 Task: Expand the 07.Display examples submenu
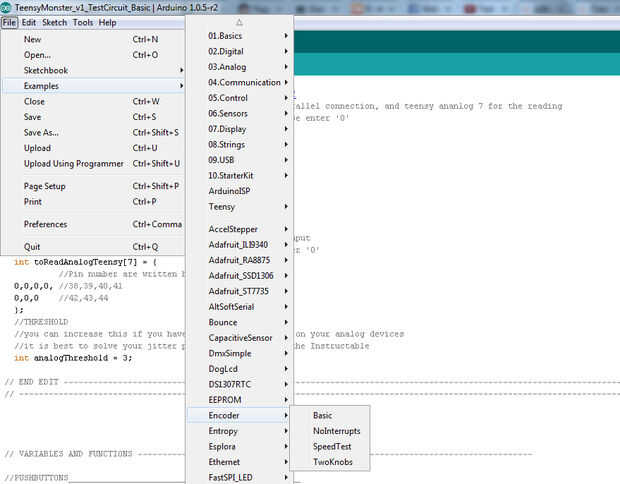click(239, 129)
